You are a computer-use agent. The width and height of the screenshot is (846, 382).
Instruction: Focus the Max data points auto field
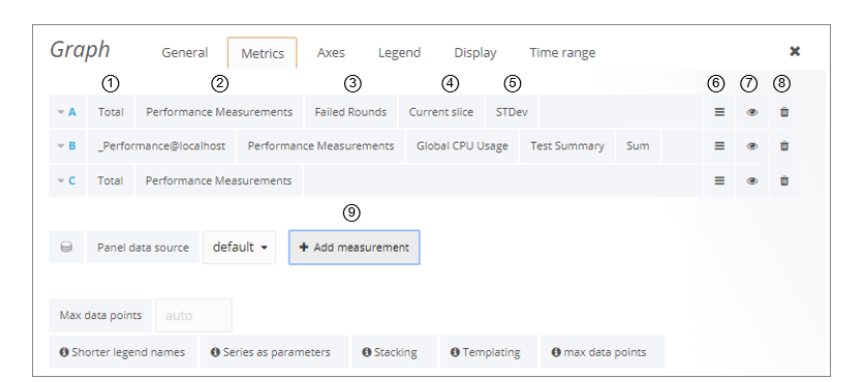click(x=194, y=315)
